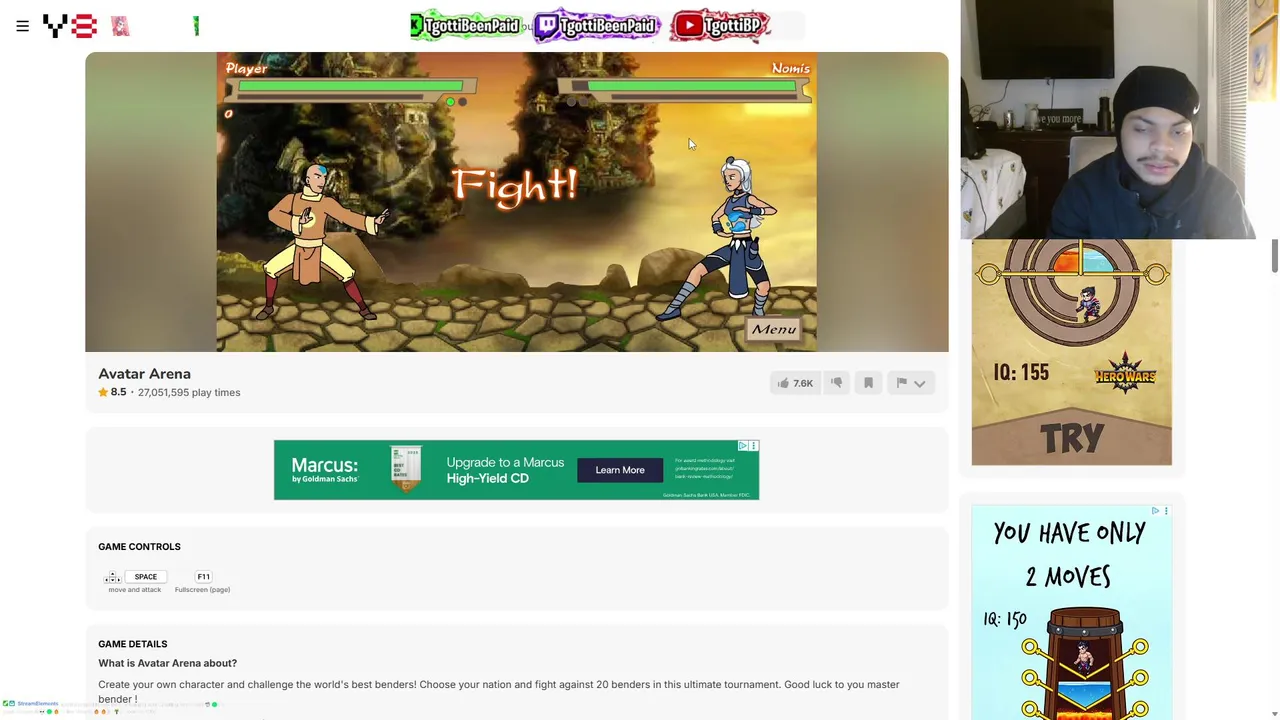Click the SPACE key control hint
The image size is (1280, 720).
pyautogui.click(x=146, y=577)
